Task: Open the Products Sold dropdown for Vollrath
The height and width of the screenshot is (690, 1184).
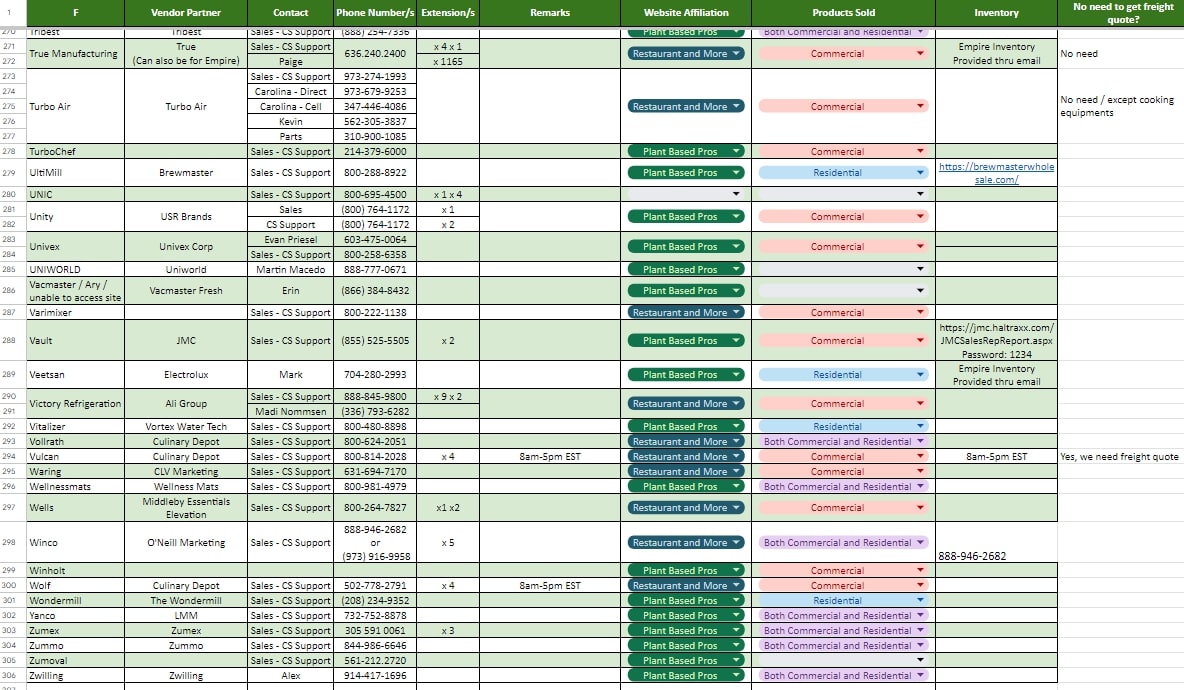Action: click(x=843, y=442)
